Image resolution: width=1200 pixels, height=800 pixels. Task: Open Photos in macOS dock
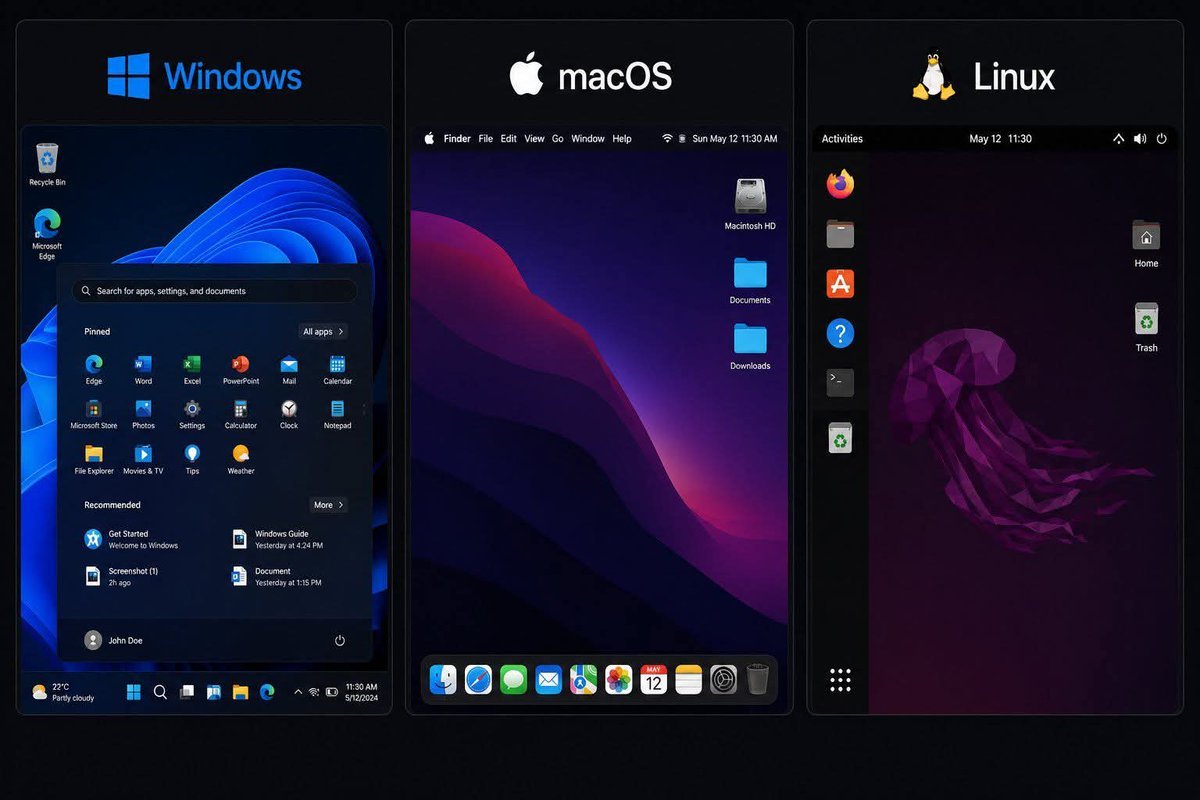coord(618,680)
